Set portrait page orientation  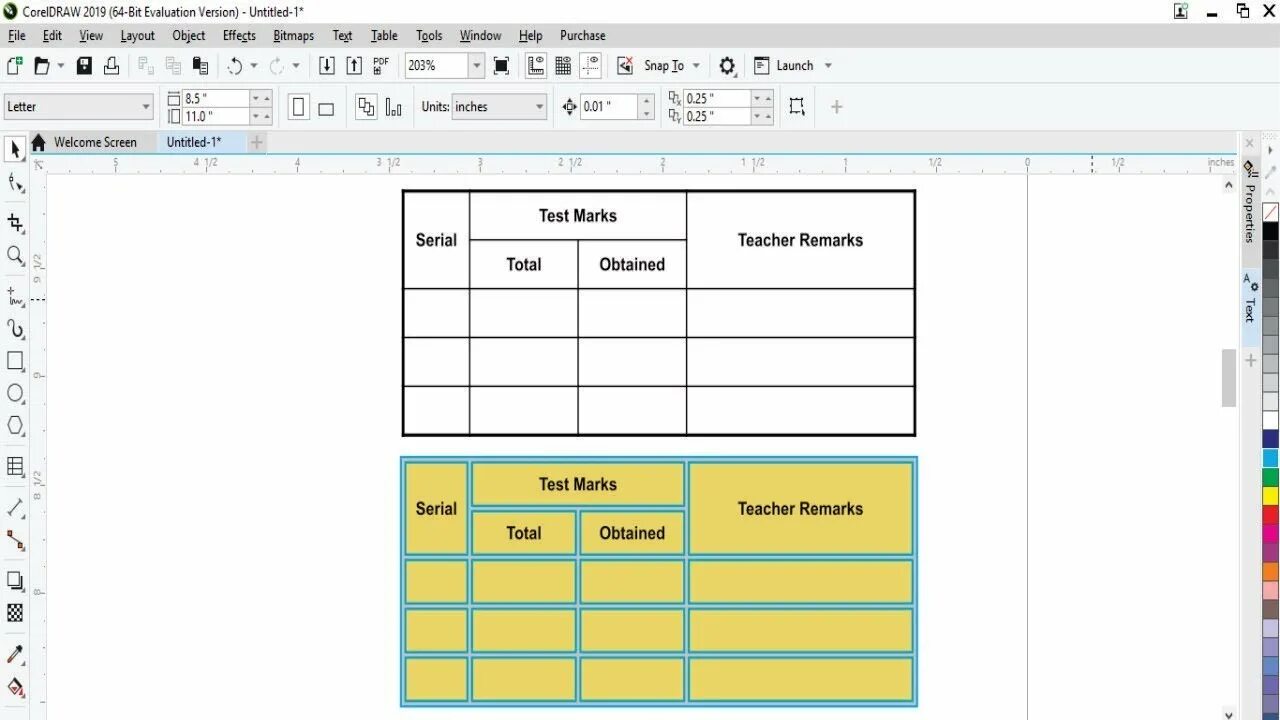tap(298, 107)
